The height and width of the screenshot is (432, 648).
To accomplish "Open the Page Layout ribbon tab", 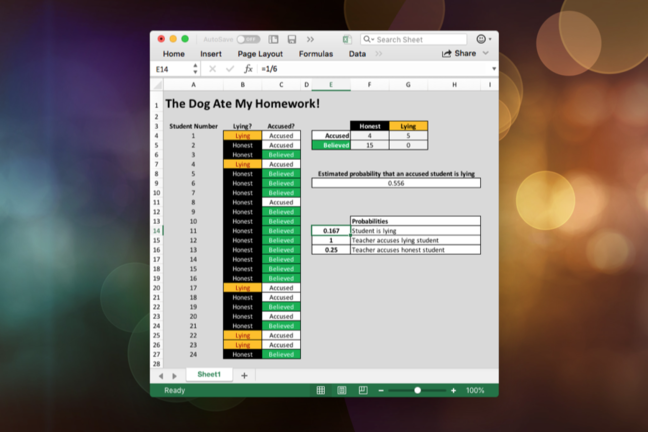I will click(260, 54).
